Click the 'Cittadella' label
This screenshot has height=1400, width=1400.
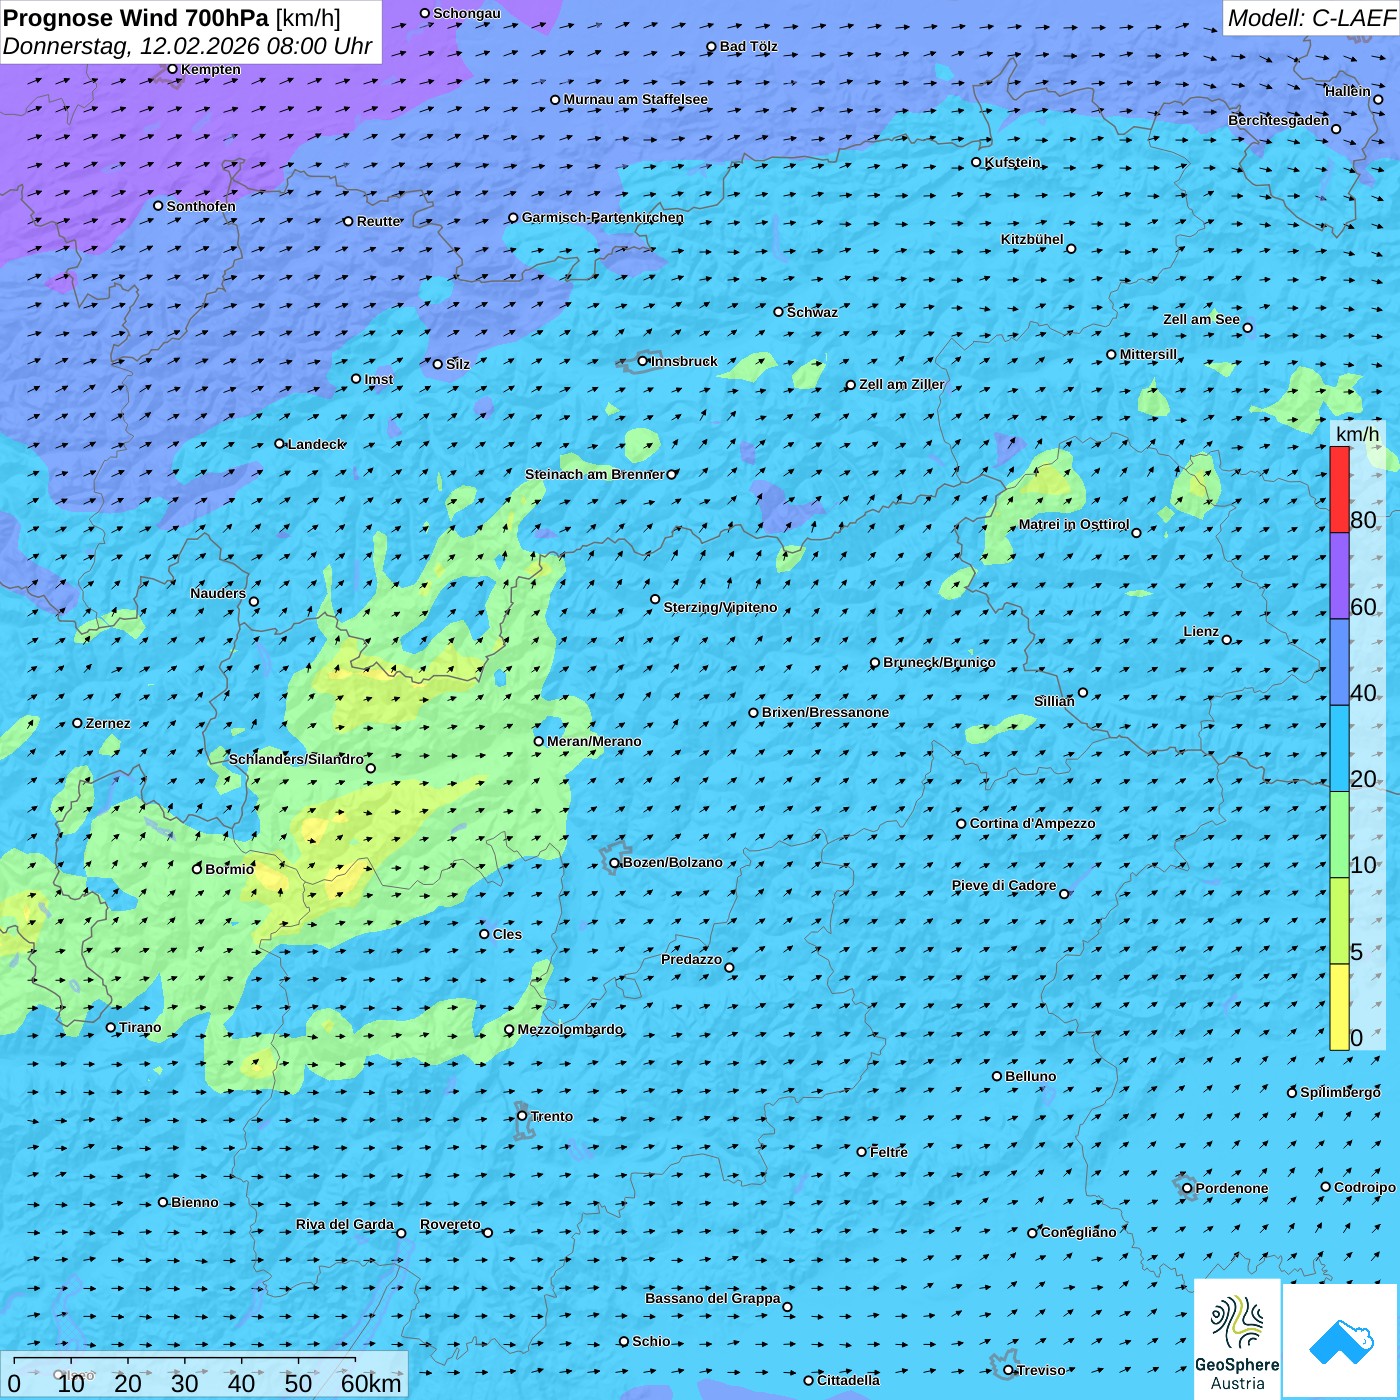point(849,1380)
